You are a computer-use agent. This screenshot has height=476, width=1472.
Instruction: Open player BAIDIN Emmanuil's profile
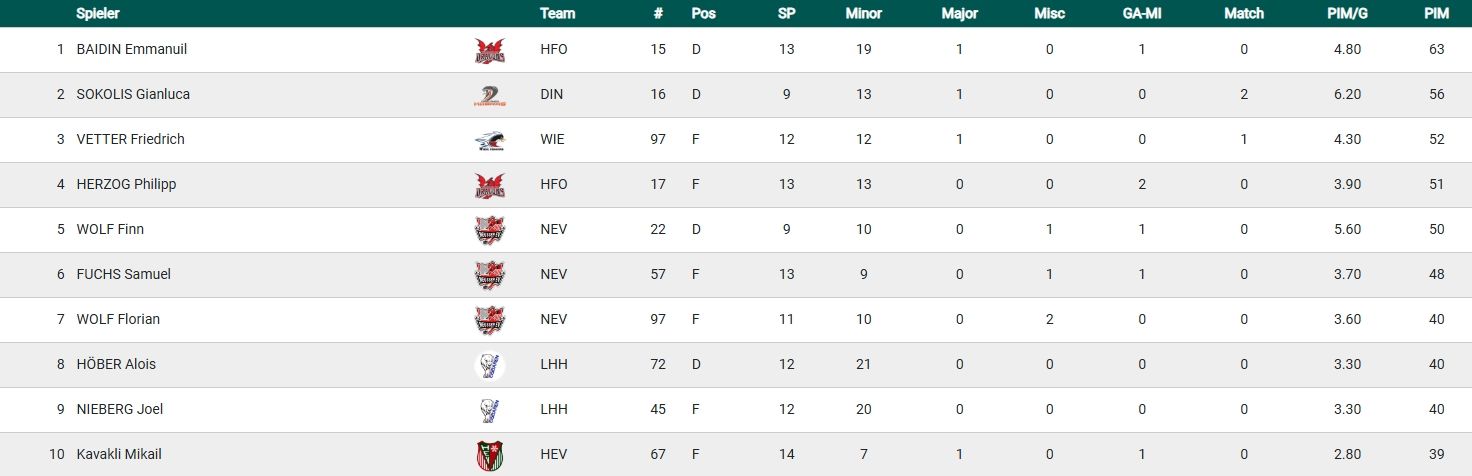pos(131,49)
